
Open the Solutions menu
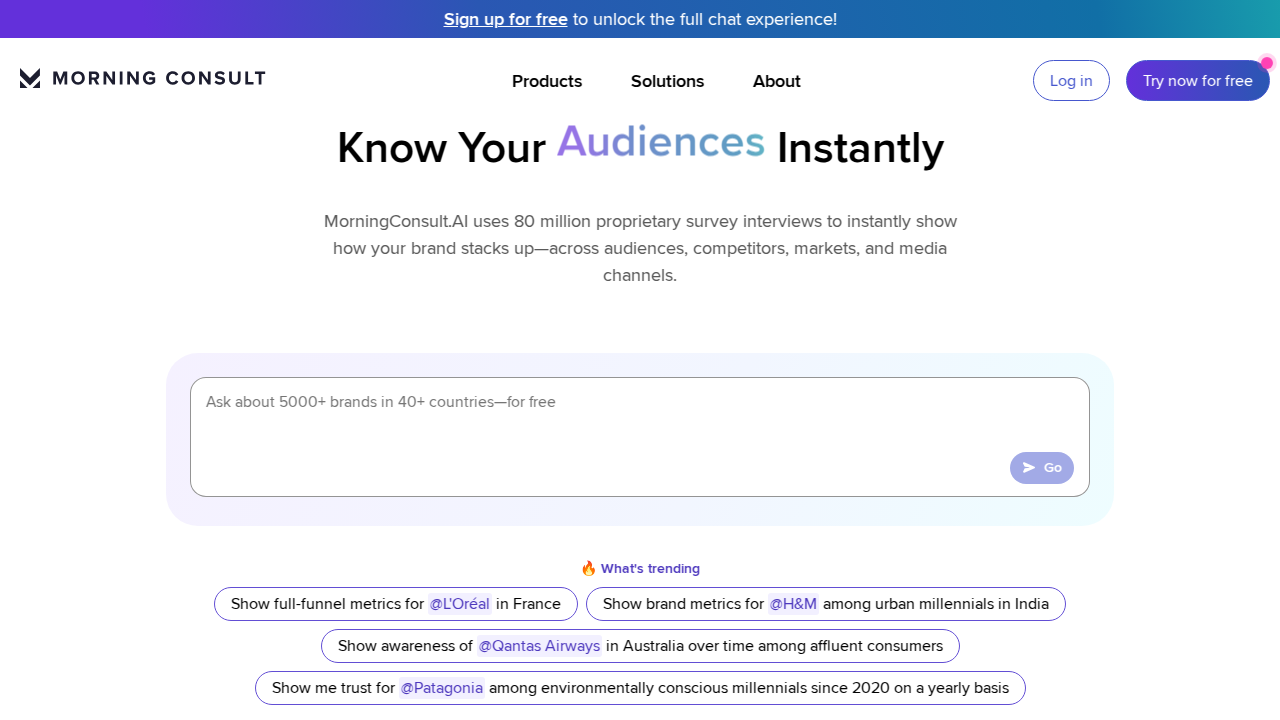[667, 81]
